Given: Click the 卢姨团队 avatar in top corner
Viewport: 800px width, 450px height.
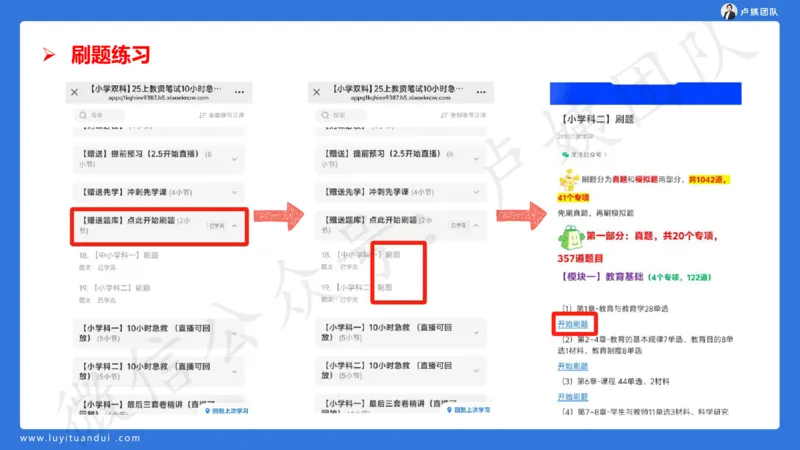Looking at the screenshot, I should [729, 11].
